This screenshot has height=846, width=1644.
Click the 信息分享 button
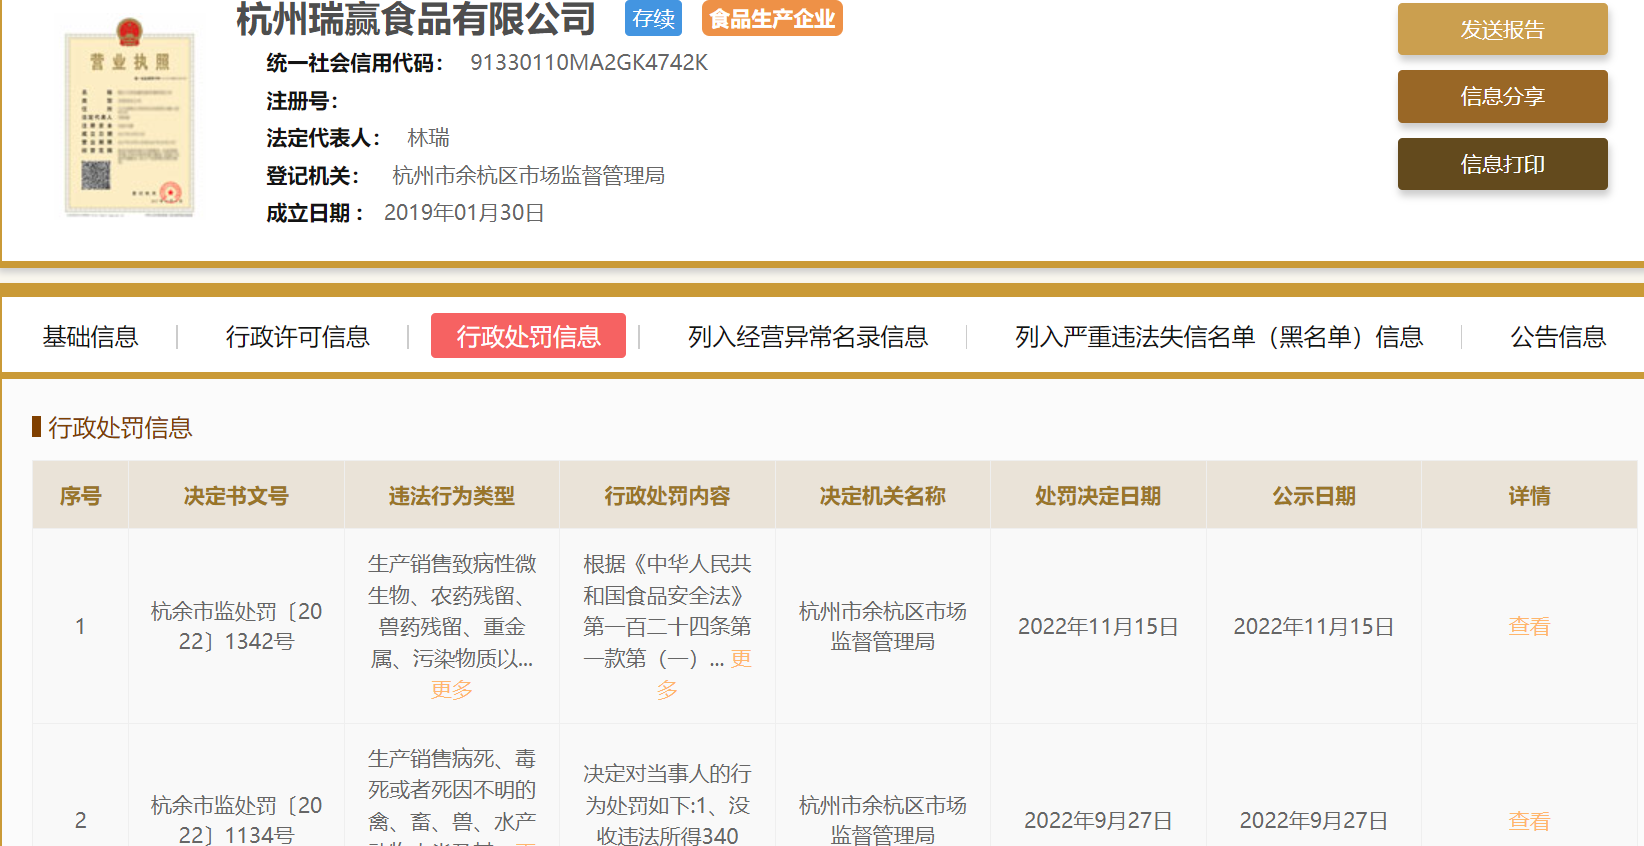[x=1502, y=96]
